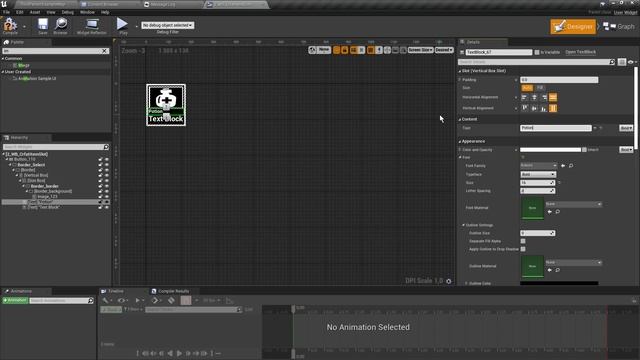Switch to Designer mode
The image size is (640, 360).
click(573, 27)
